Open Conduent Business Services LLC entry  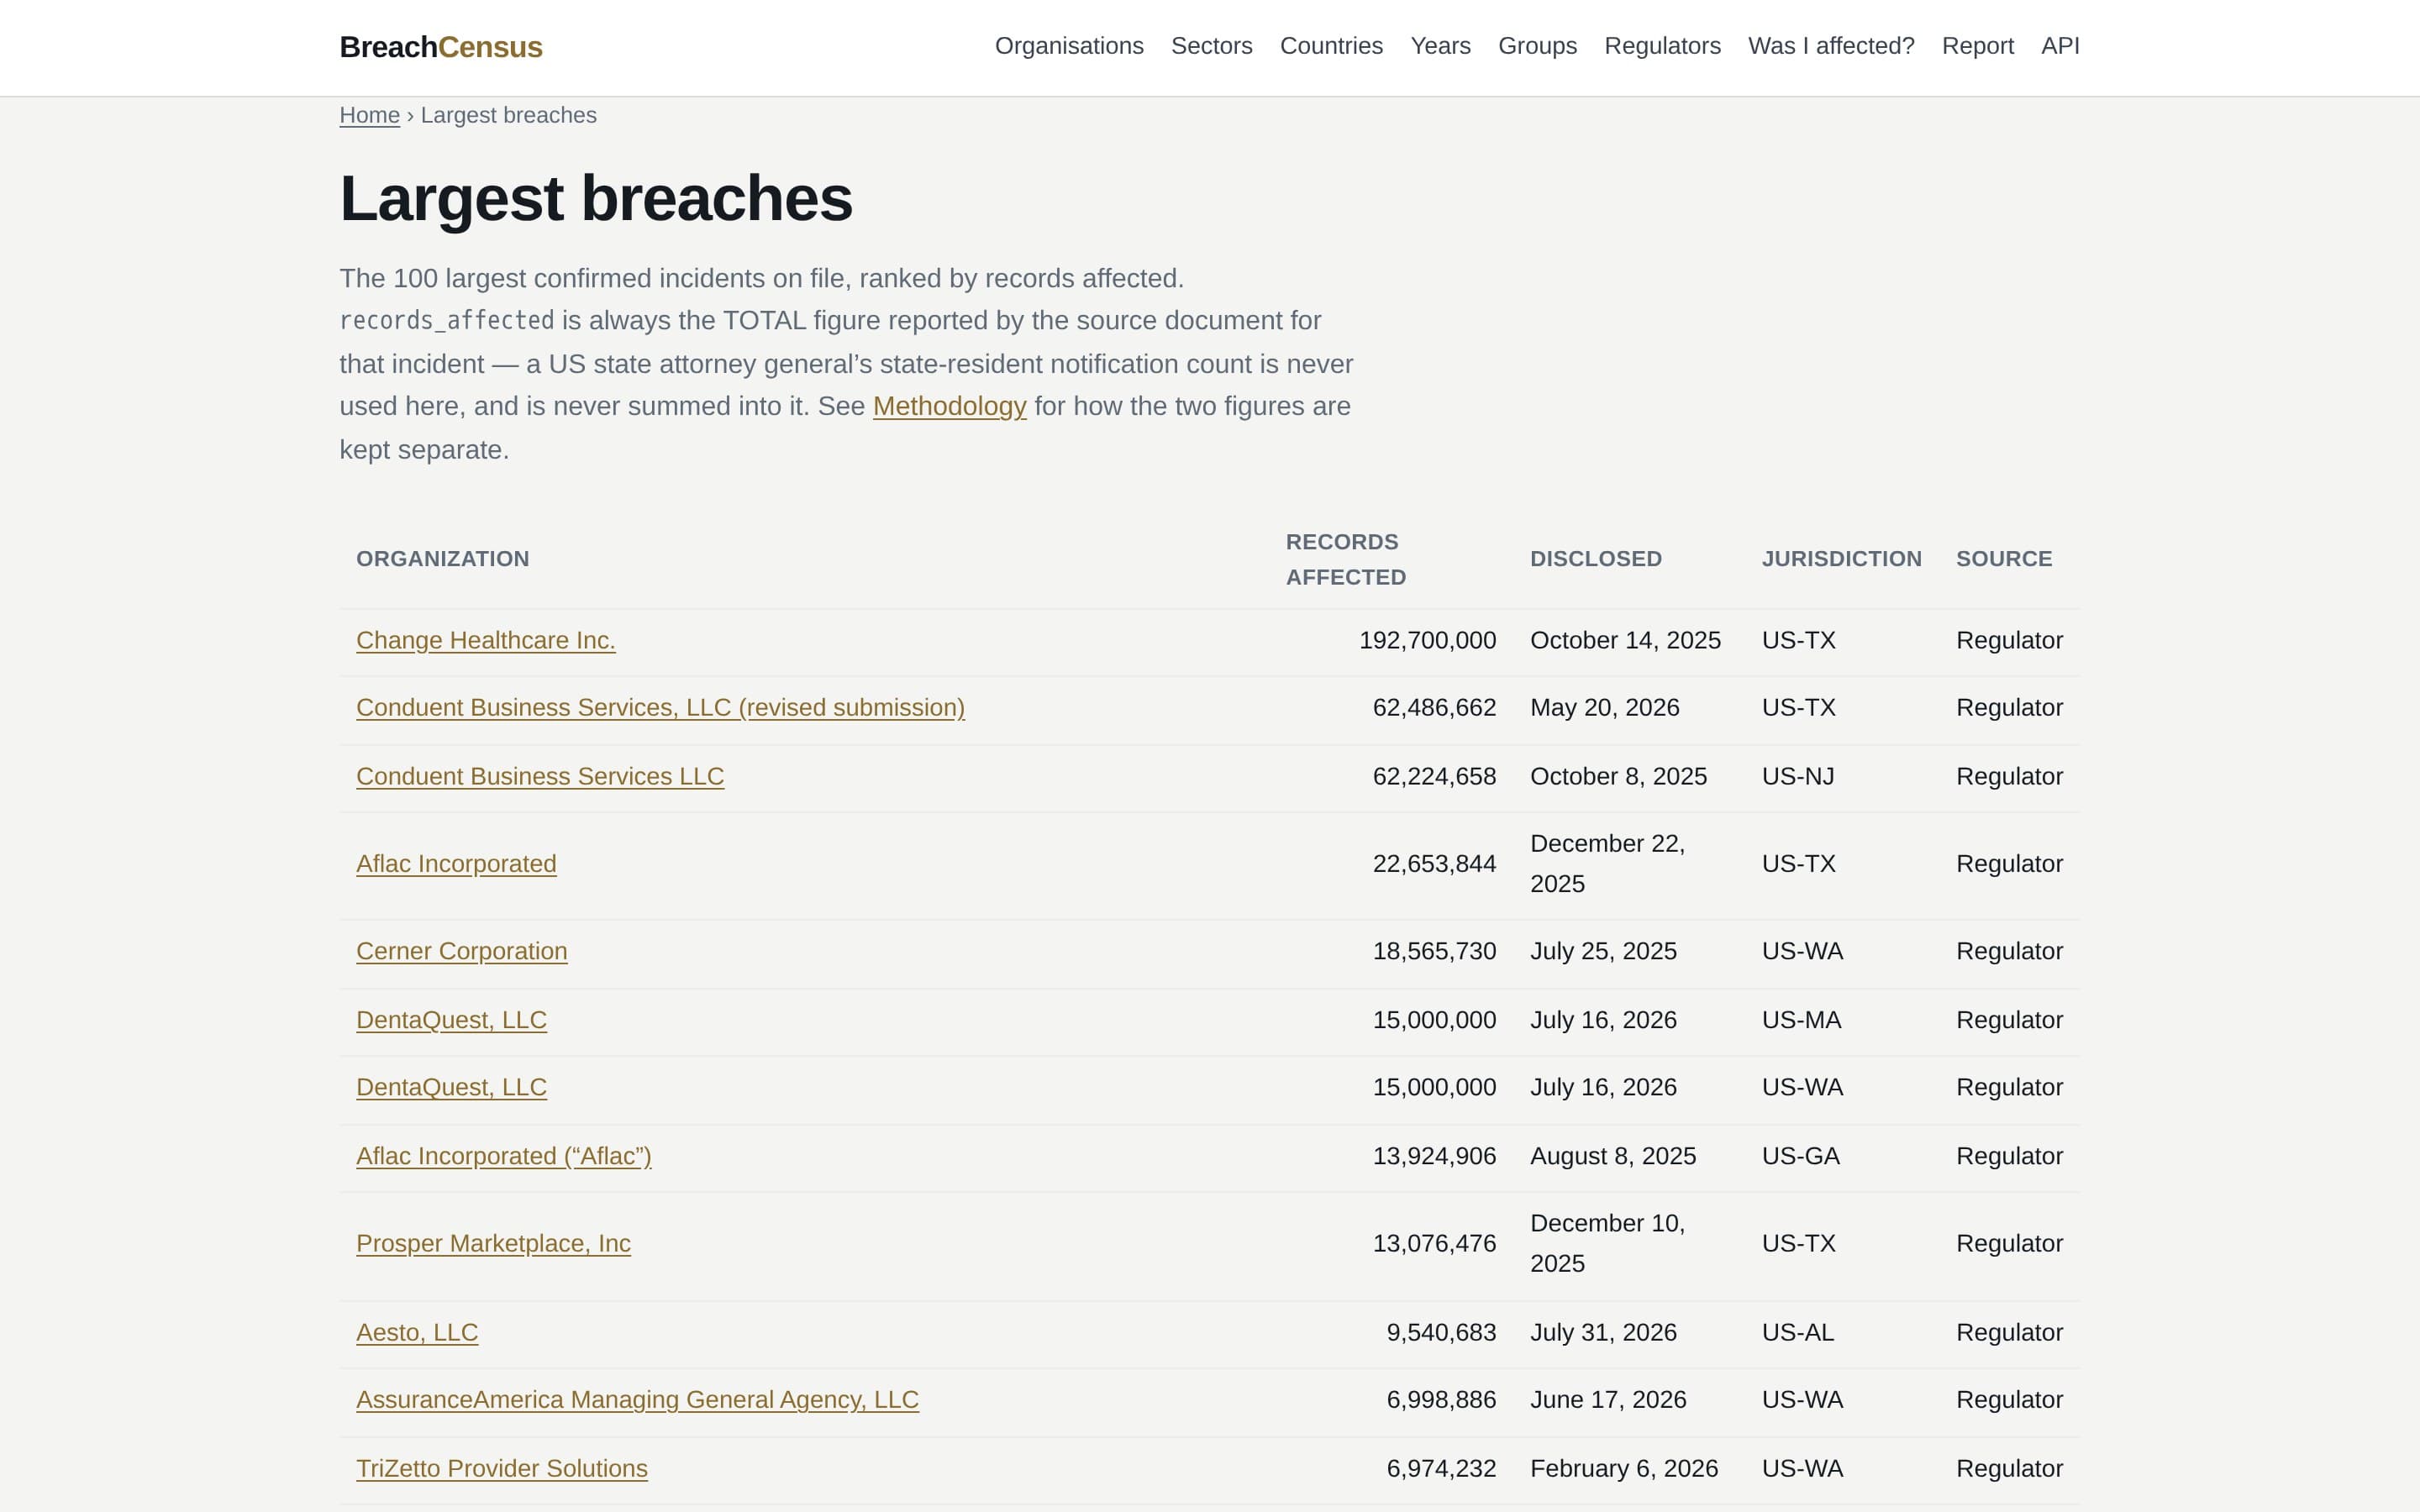click(540, 776)
